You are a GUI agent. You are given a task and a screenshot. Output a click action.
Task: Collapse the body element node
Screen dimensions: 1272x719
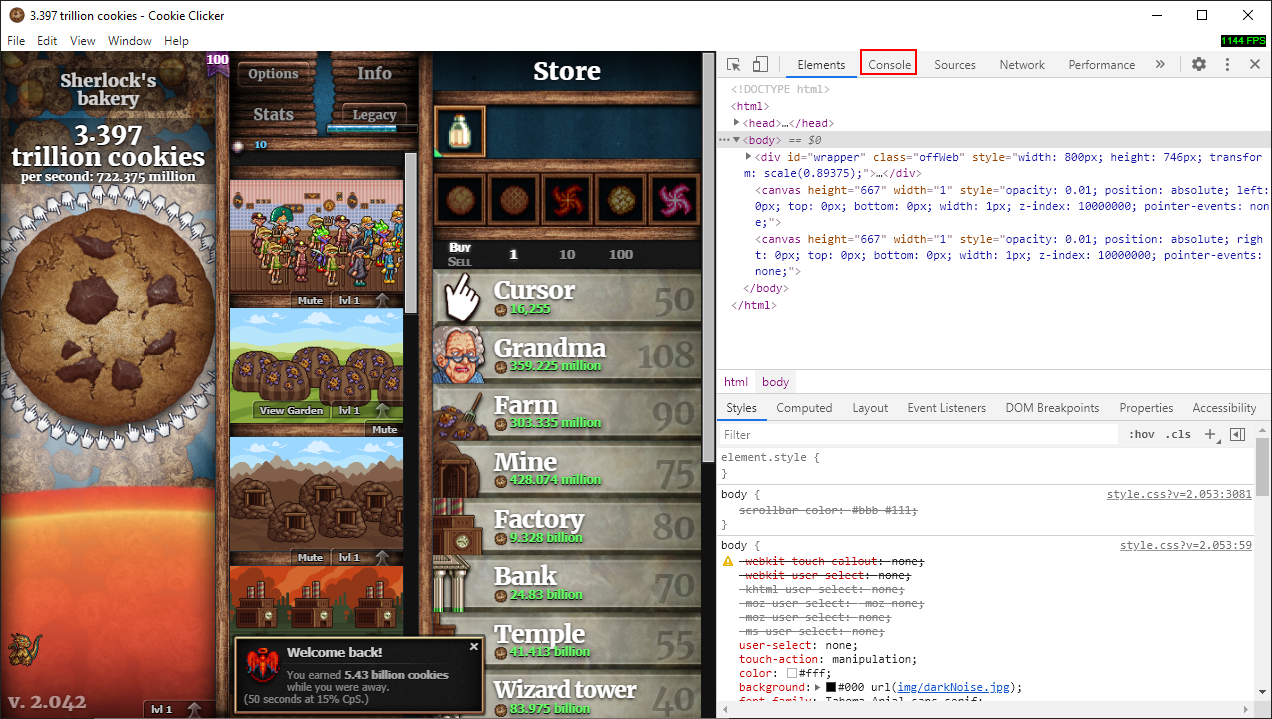coord(737,140)
